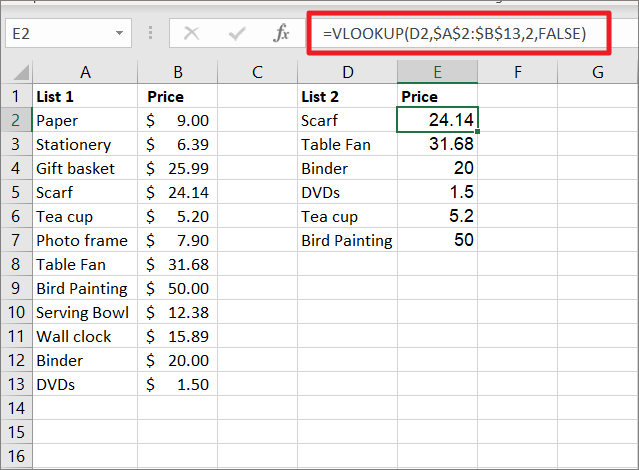Select the 'Table Fan' cell in column D
The image size is (639, 470).
coord(348,144)
